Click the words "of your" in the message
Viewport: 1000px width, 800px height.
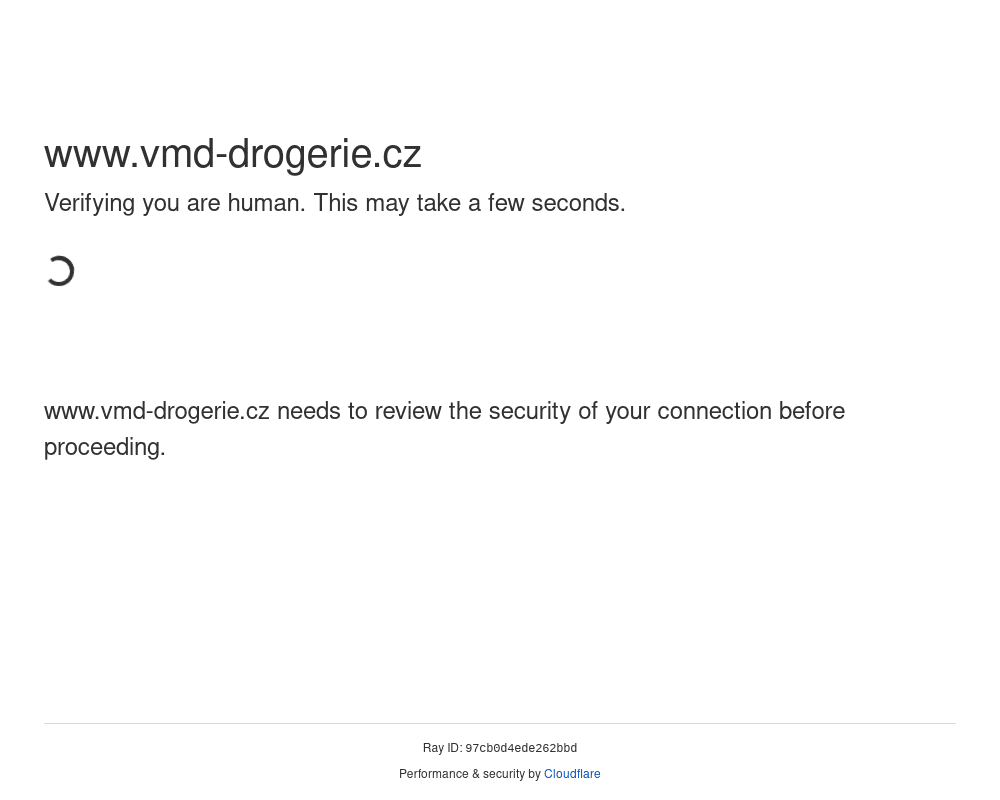pos(614,411)
